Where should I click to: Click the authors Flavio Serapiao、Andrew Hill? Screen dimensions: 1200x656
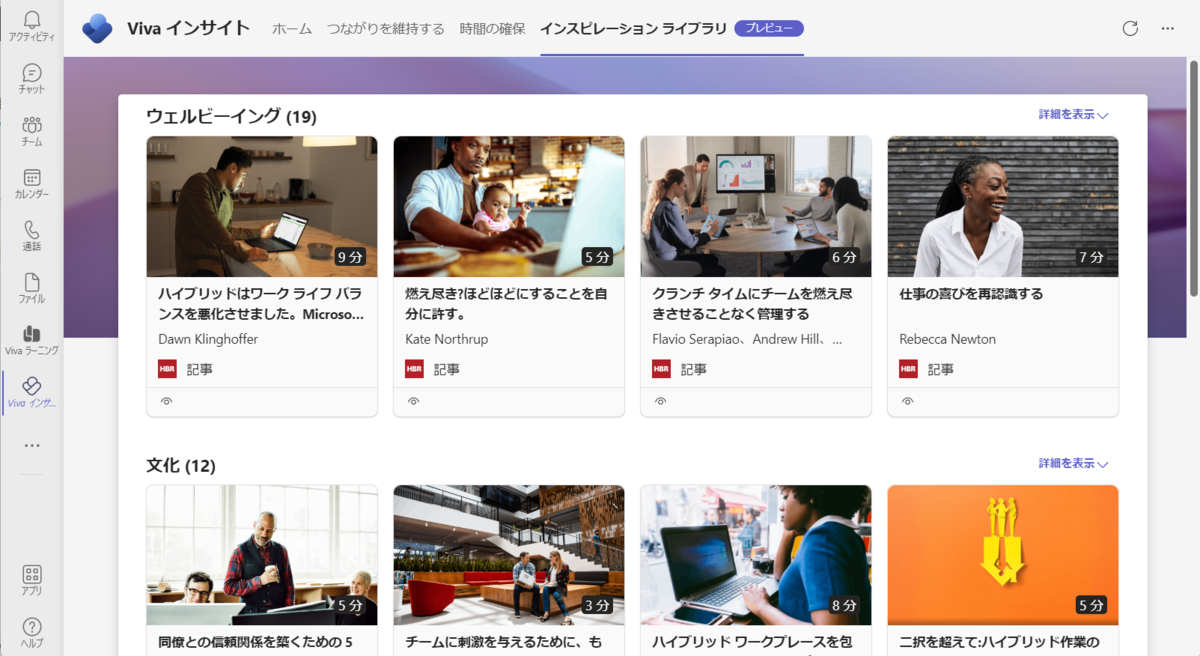pos(747,339)
